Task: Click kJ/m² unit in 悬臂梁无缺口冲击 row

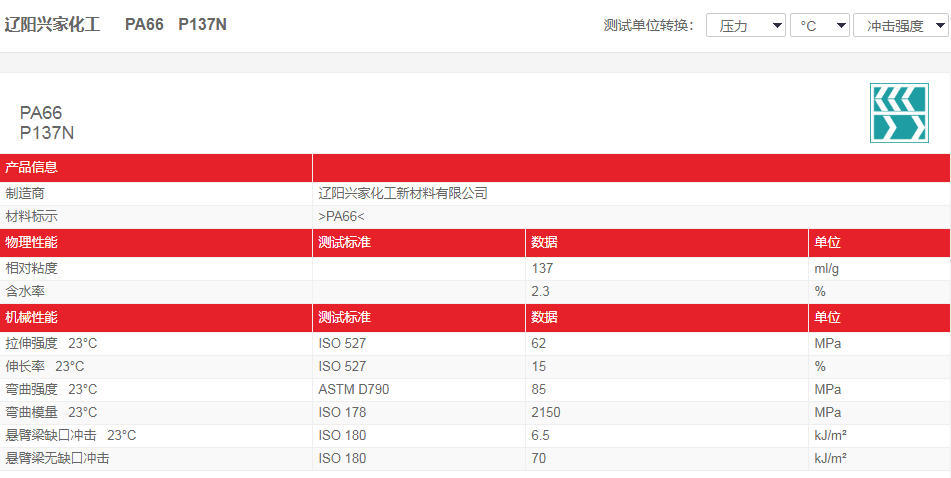Action: click(x=830, y=459)
